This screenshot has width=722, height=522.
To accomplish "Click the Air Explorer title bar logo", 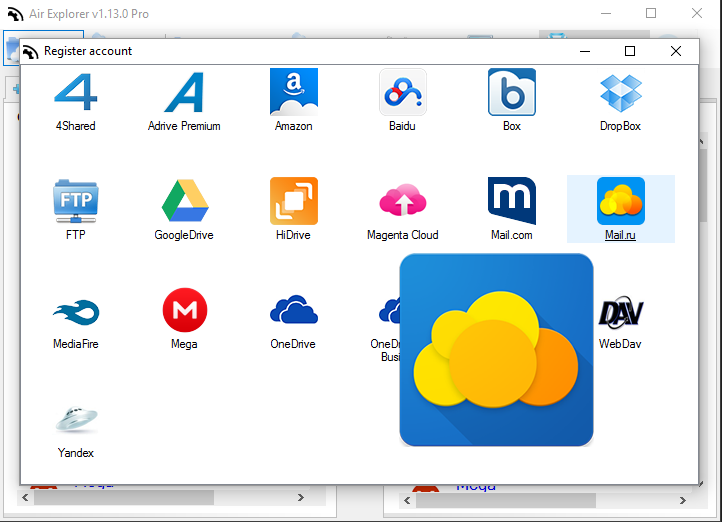I will click(15, 14).
